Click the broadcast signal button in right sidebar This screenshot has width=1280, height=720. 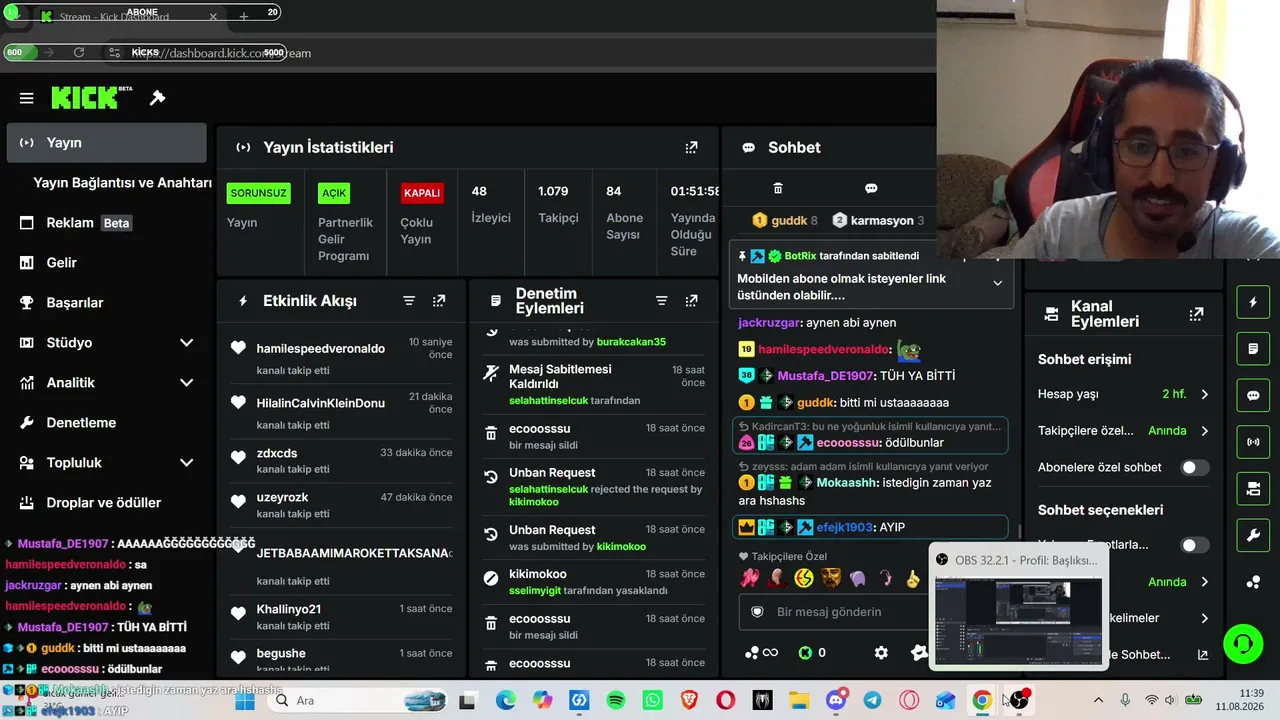[x=1253, y=442]
